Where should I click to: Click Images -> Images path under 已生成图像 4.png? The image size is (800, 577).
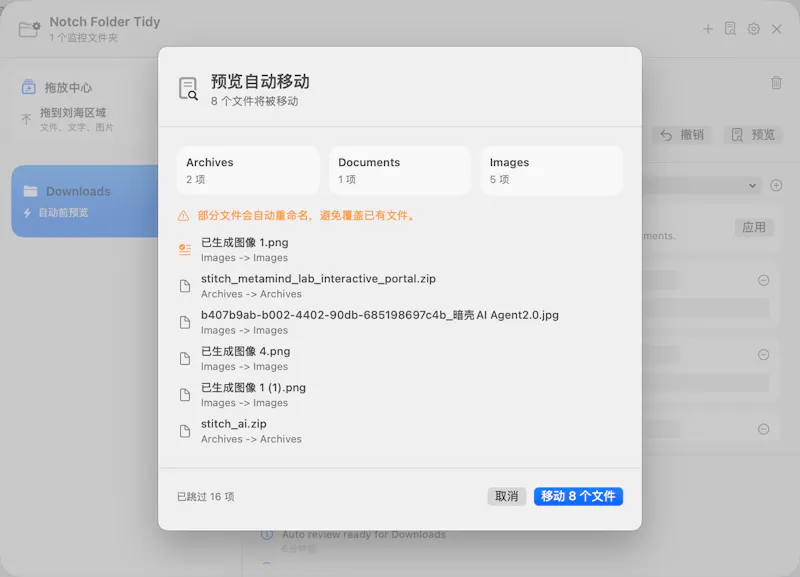(244, 366)
